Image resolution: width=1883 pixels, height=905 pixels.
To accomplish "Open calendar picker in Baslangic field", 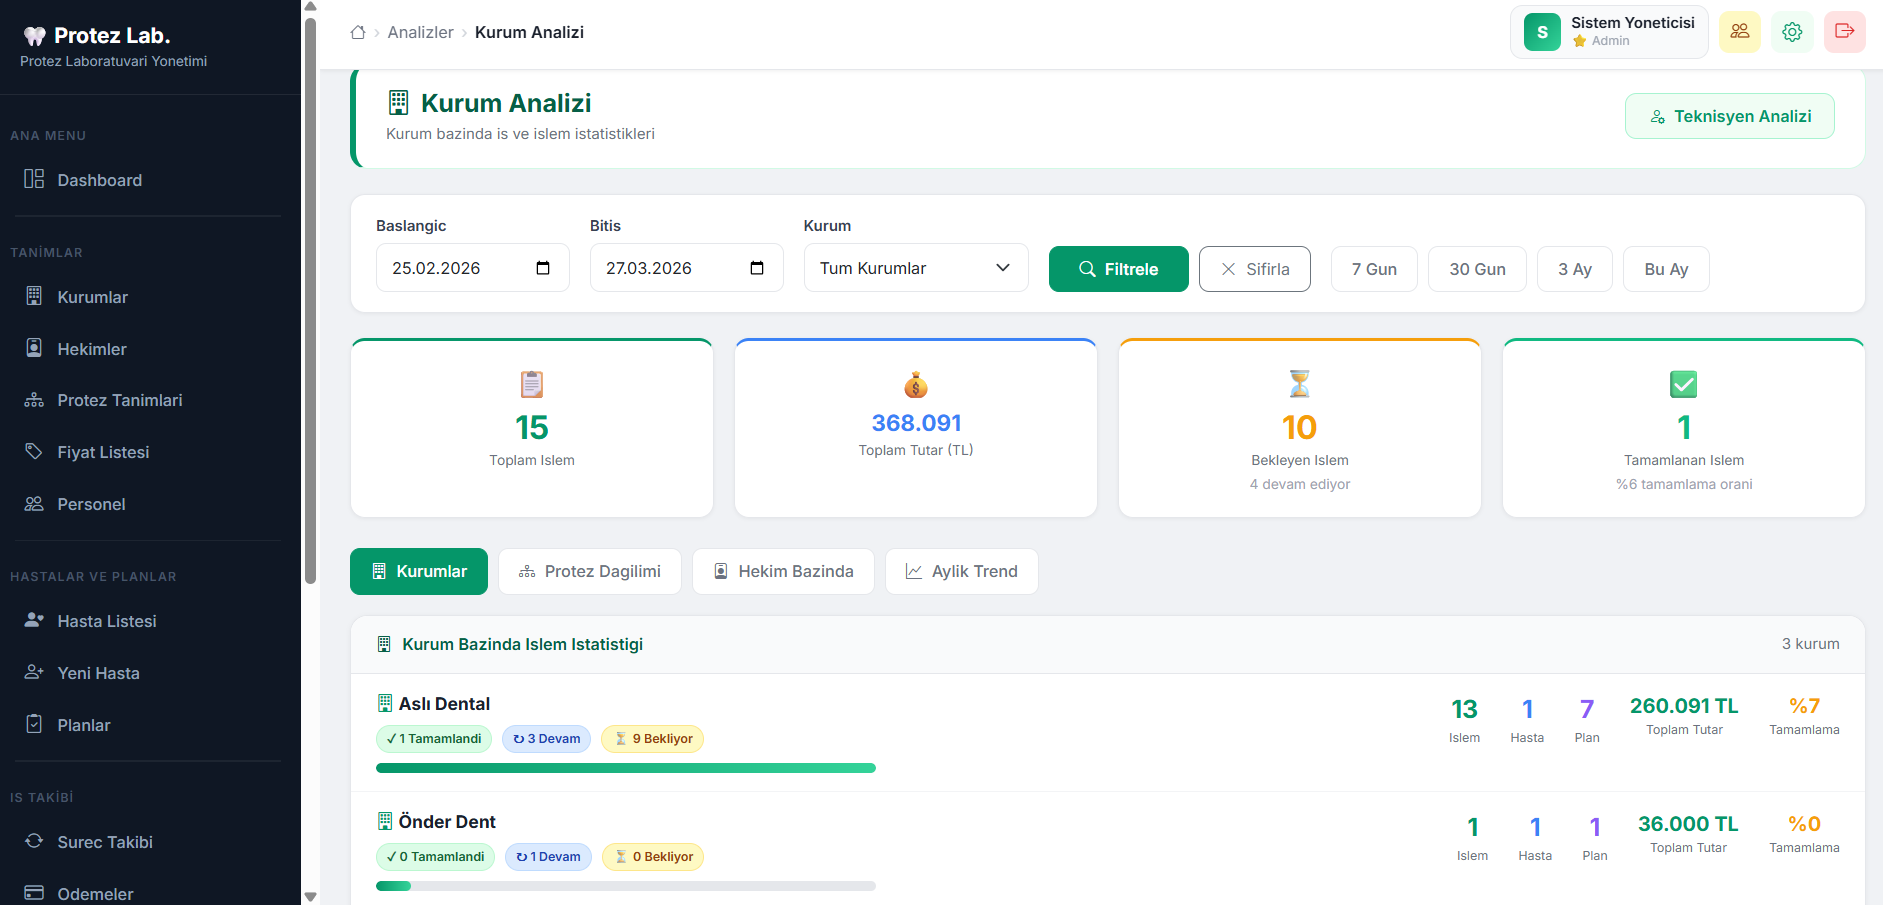I will 543,268.
